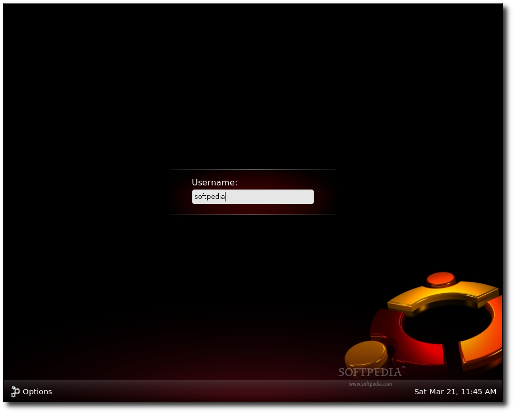Click the bottom panel bar's empty middle
The width and height of the screenshot is (514, 413).
(x=233, y=391)
